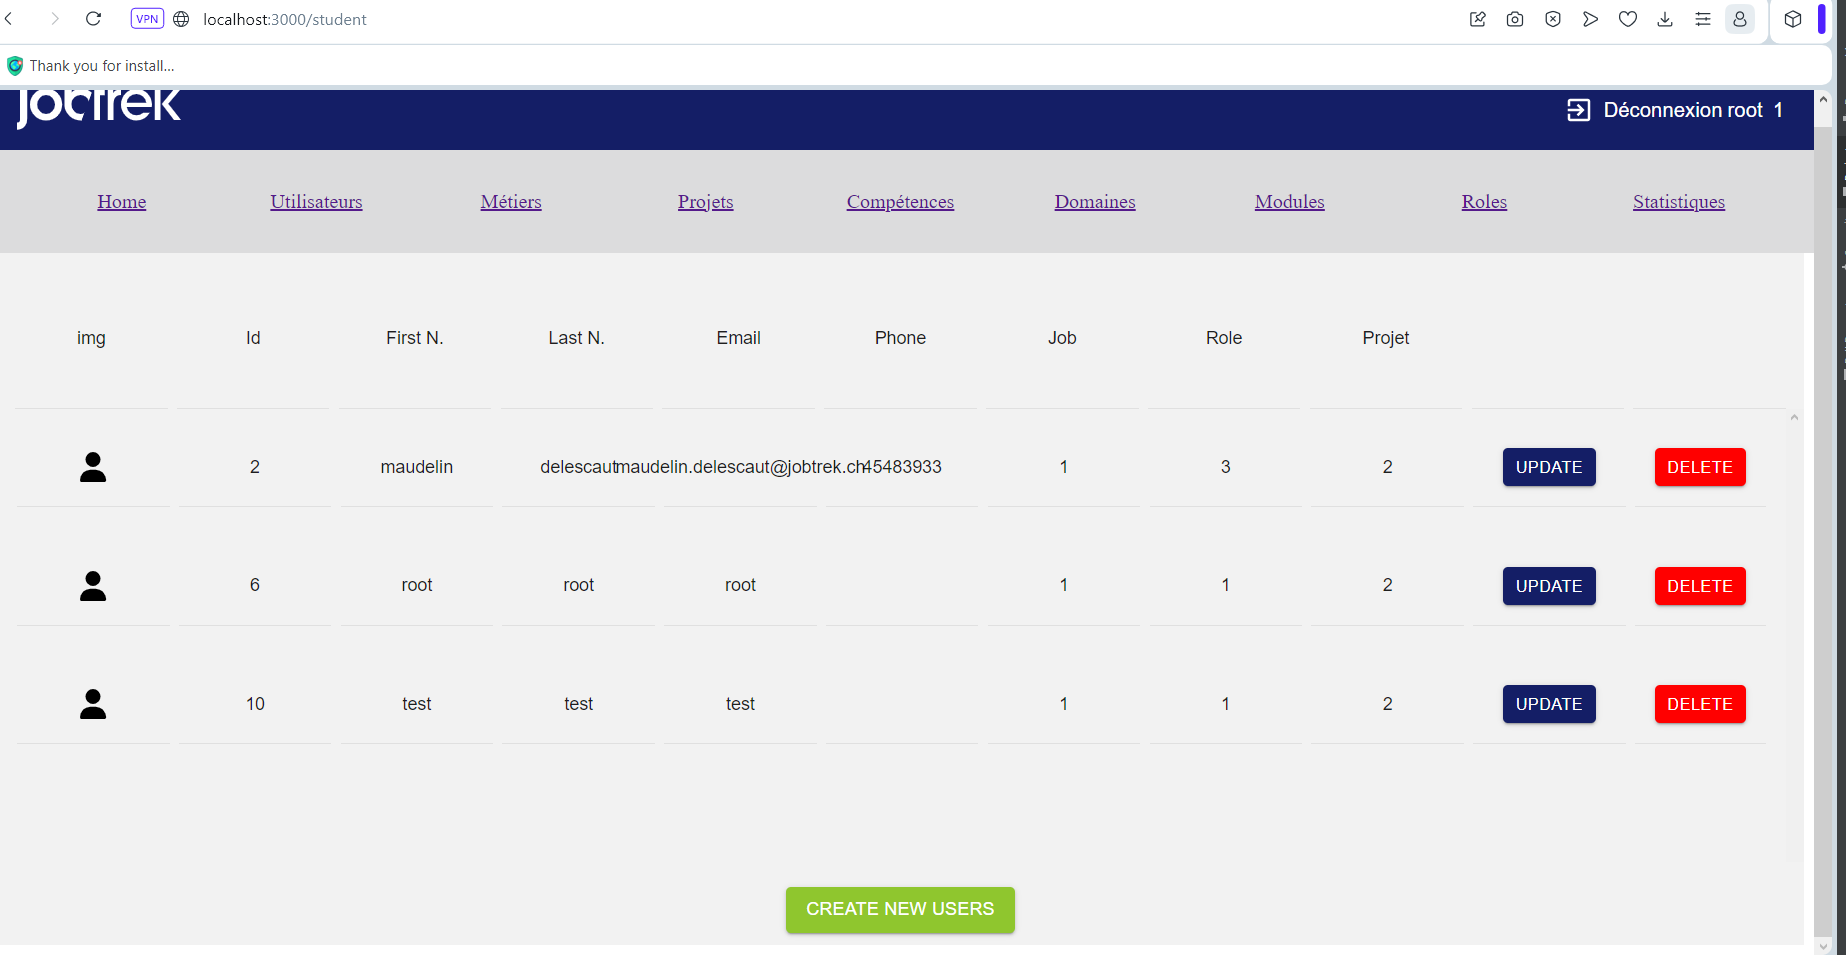Open the Métiers navigation link

[511, 202]
